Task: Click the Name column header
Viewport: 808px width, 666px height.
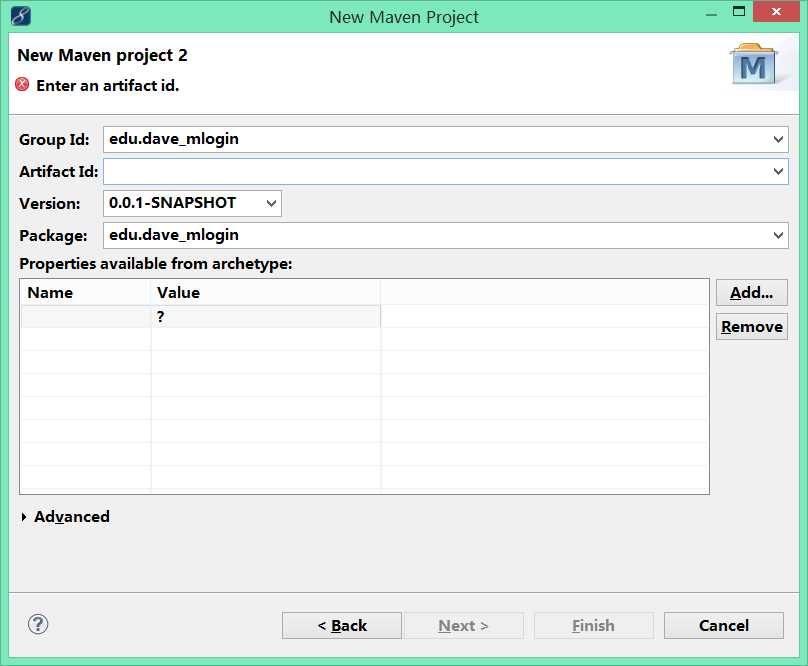Action: [86, 292]
